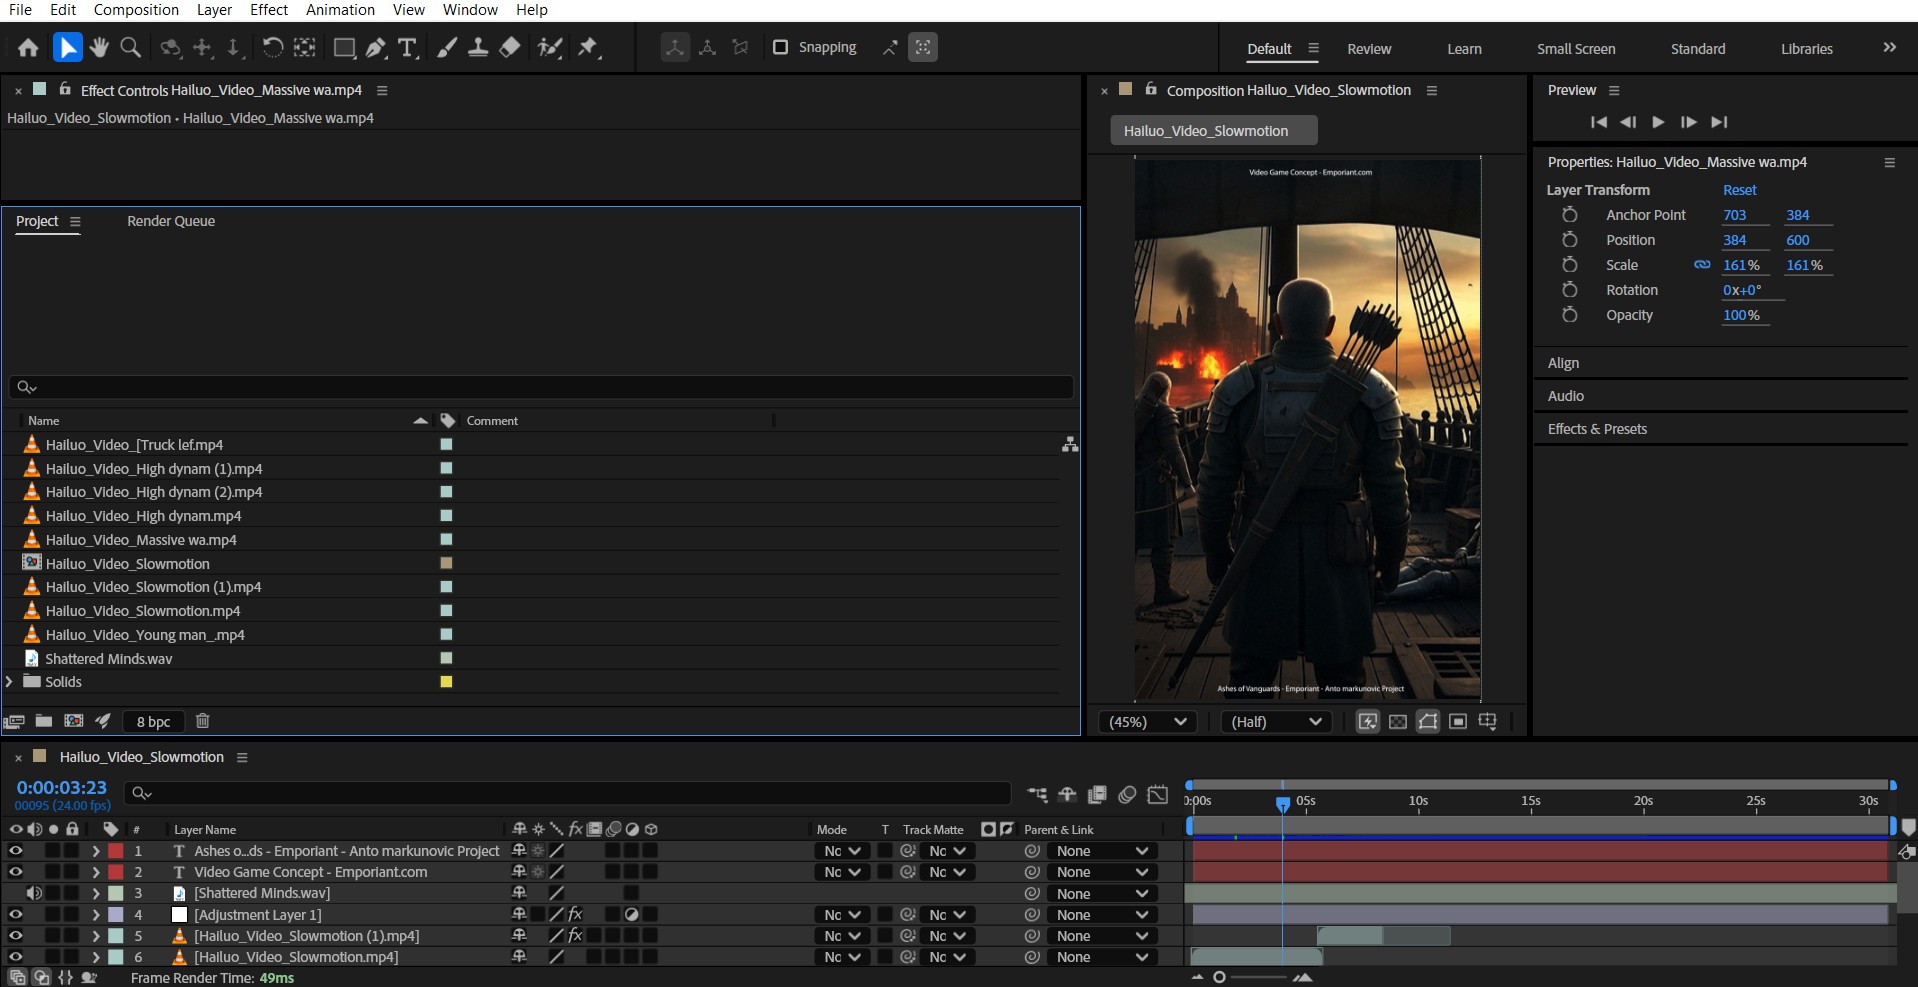The height and width of the screenshot is (987, 1918).
Task: Toggle transparency grid in Composition viewer
Action: coord(1398,722)
